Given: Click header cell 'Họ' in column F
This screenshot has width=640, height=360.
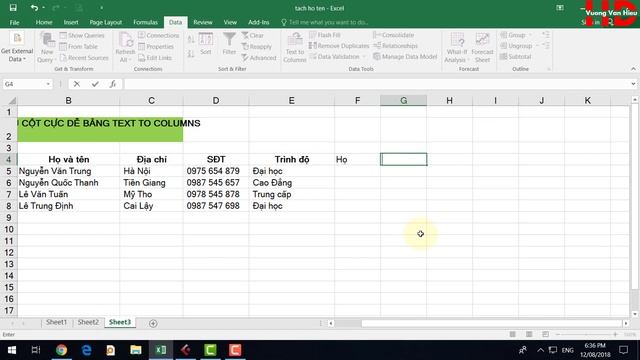Looking at the screenshot, I should pos(357,160).
